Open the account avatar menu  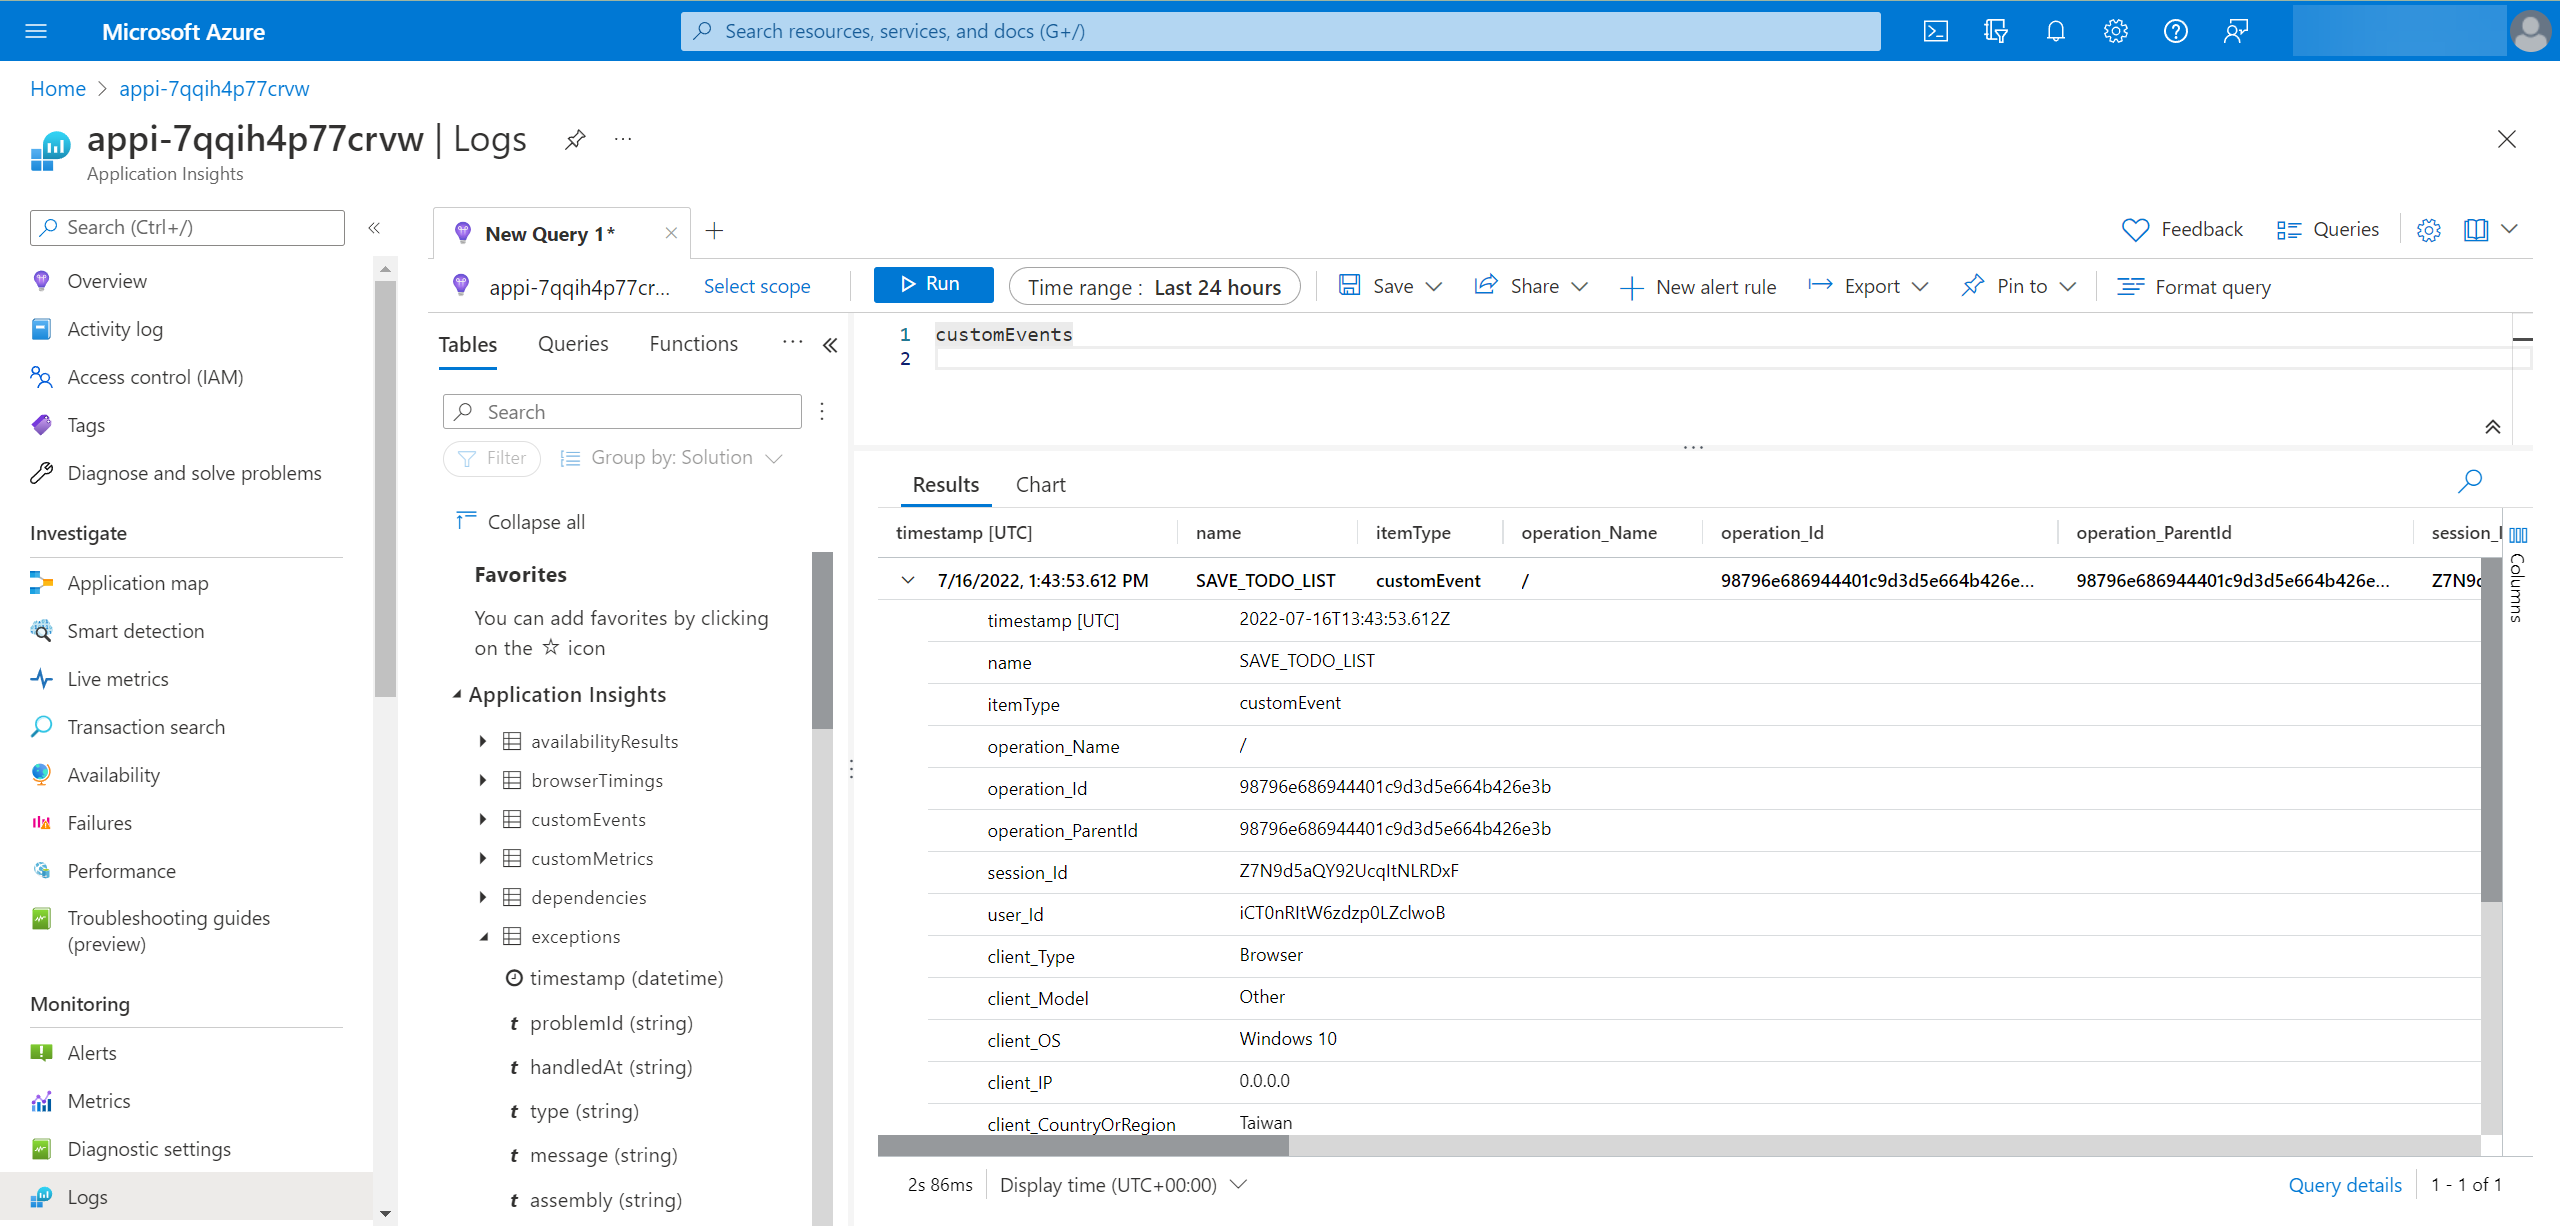(x=2530, y=31)
